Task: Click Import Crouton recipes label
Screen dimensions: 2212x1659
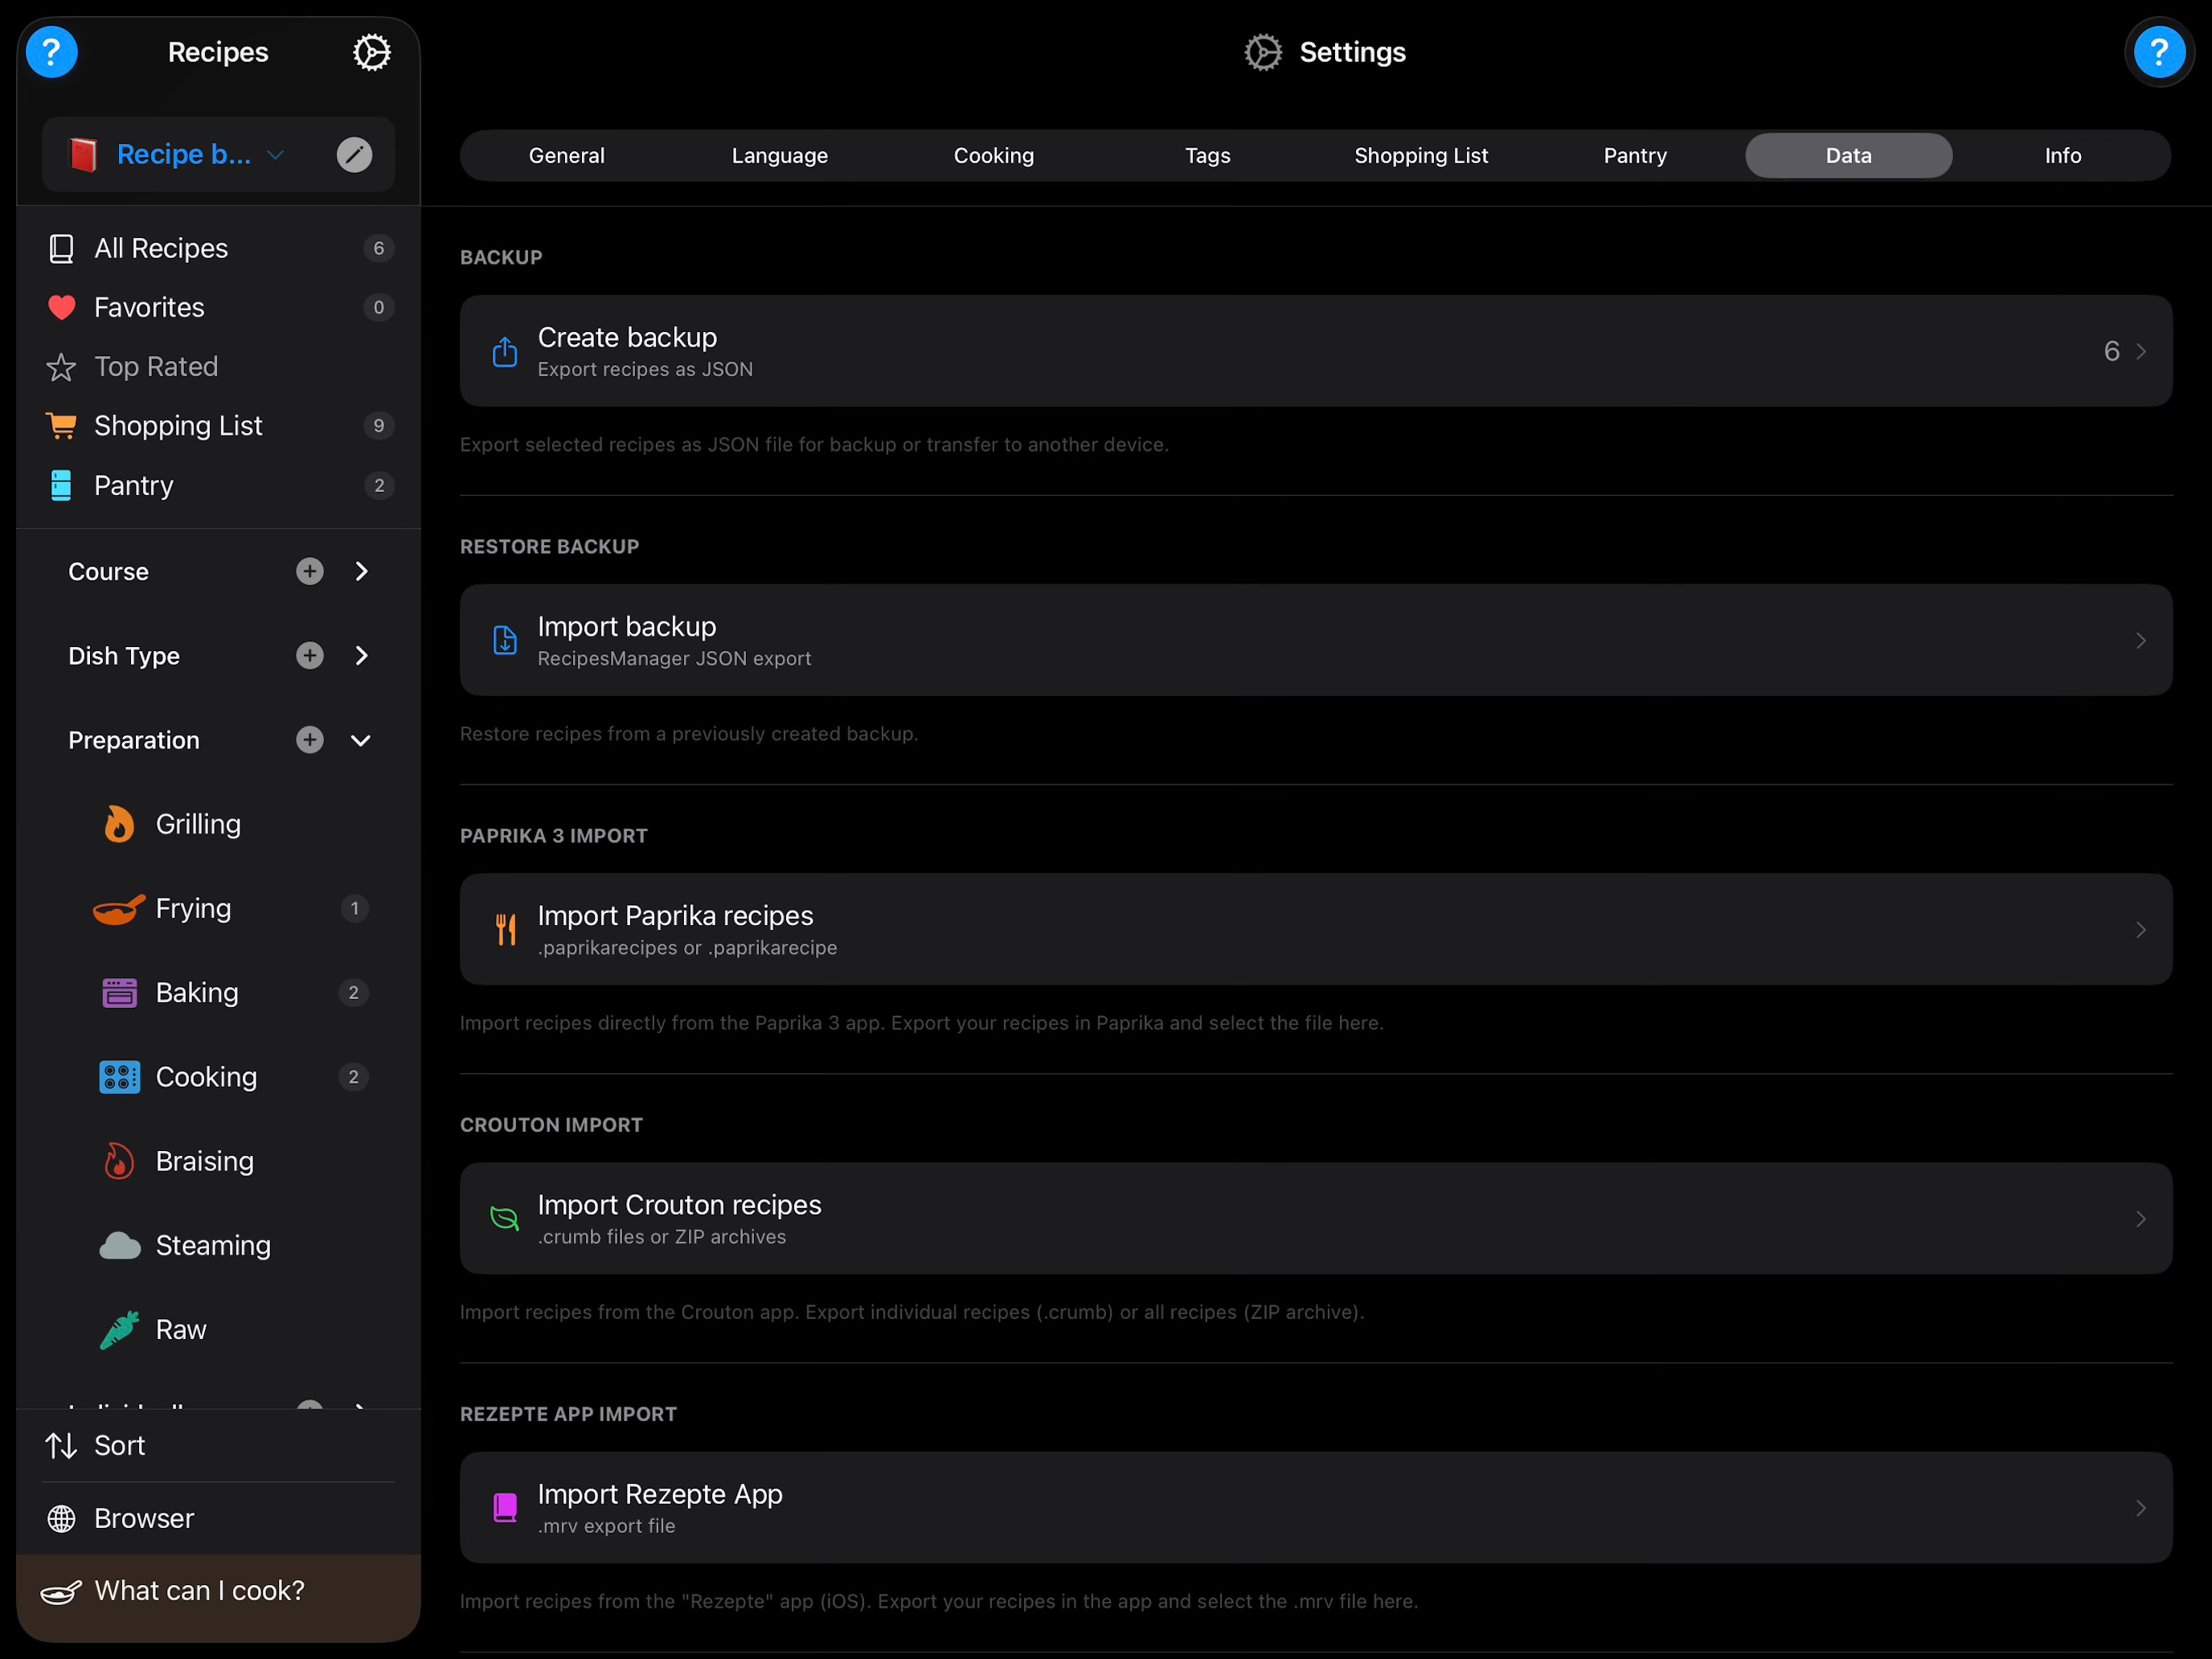Action: (x=679, y=1205)
